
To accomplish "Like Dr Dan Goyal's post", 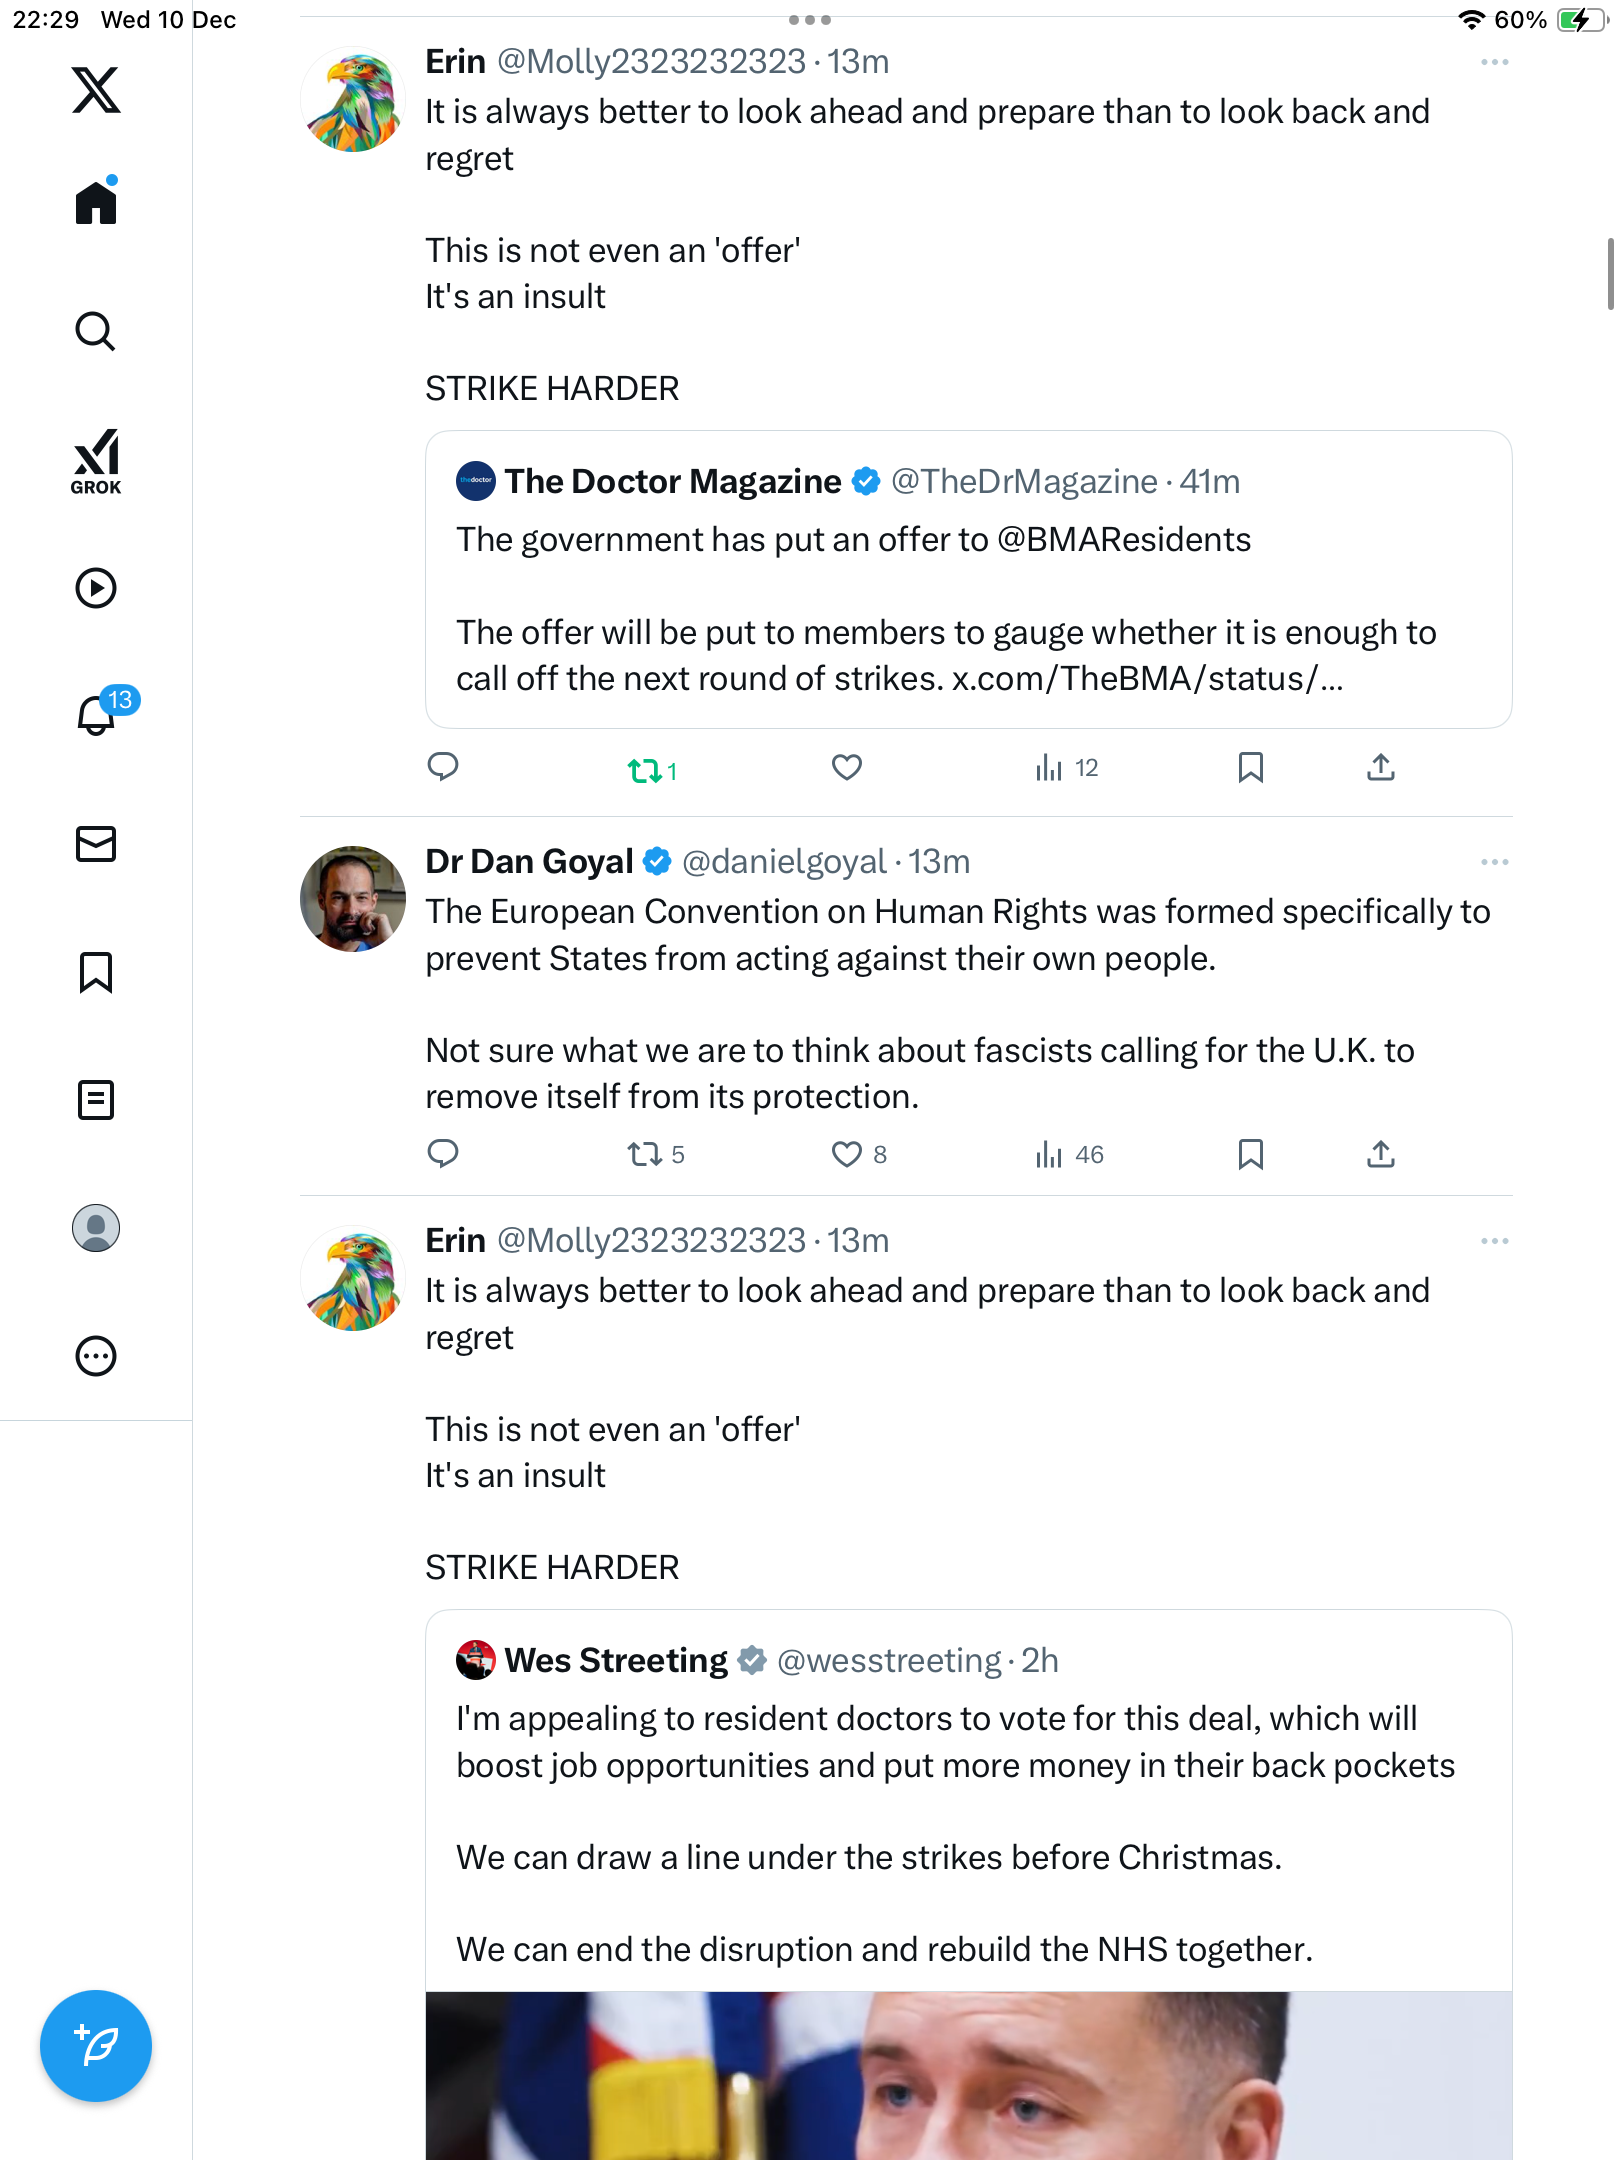I will point(847,1154).
